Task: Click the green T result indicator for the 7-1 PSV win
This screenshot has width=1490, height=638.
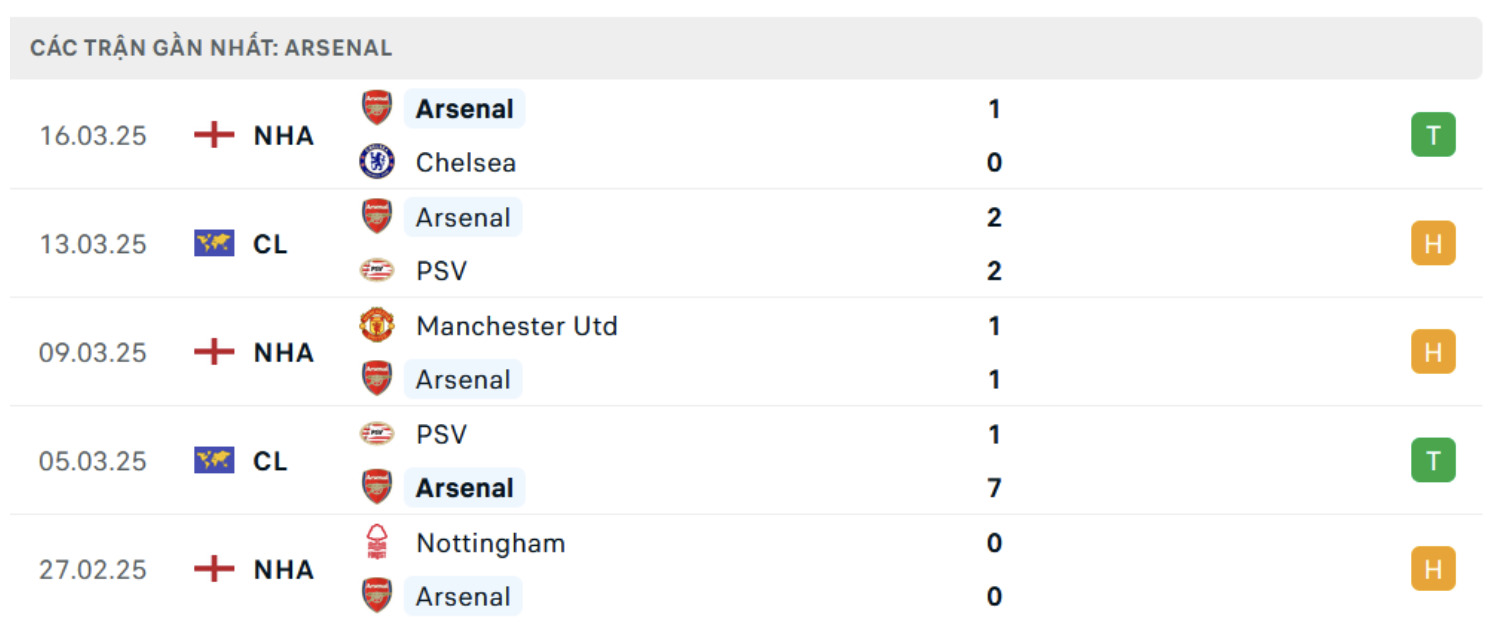Action: coord(1433,461)
